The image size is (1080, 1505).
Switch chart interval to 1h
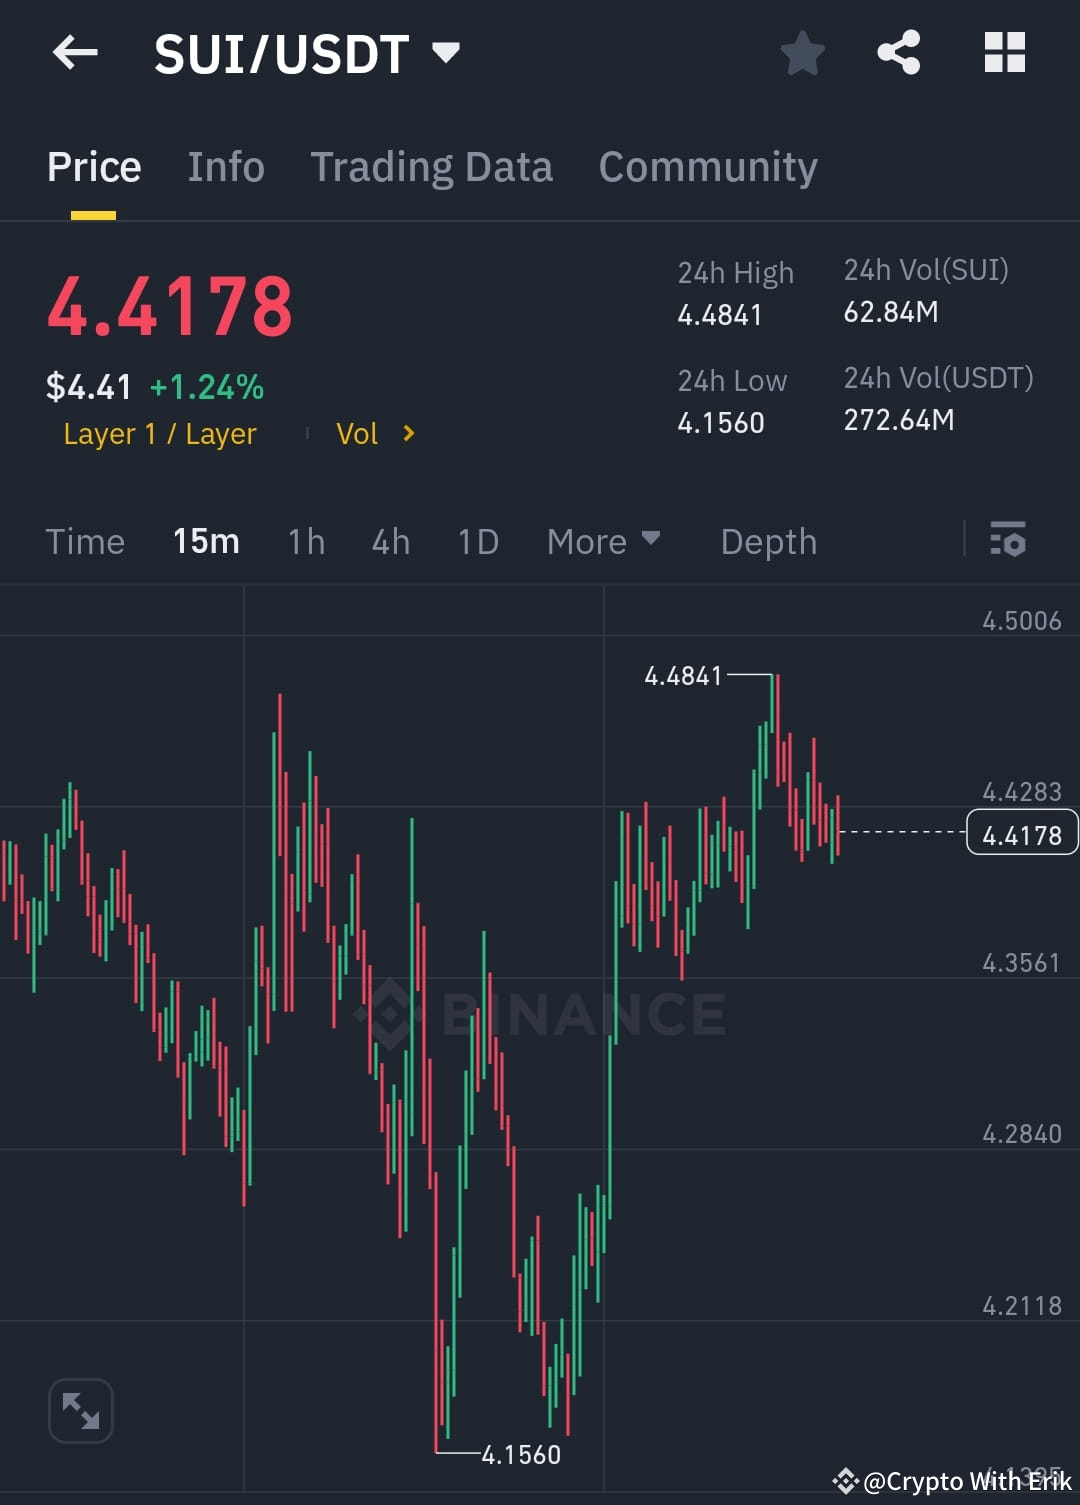click(305, 541)
